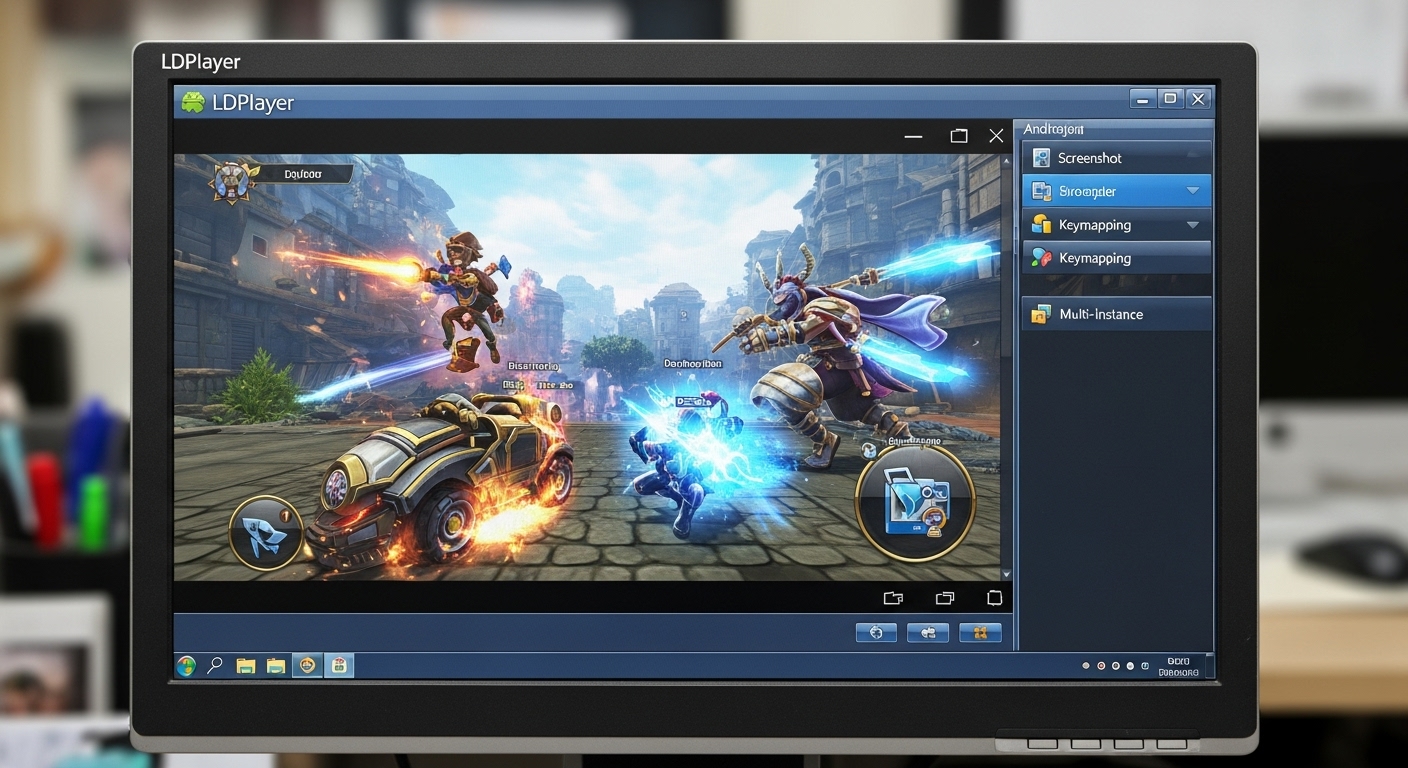
Task: Click the round orange app icon on the taskbar
Action: pyautogui.click(x=308, y=666)
